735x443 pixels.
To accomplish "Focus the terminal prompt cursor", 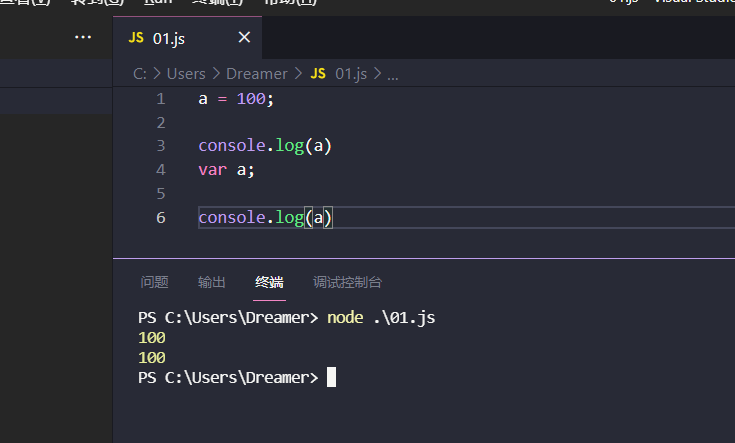I will [331, 377].
